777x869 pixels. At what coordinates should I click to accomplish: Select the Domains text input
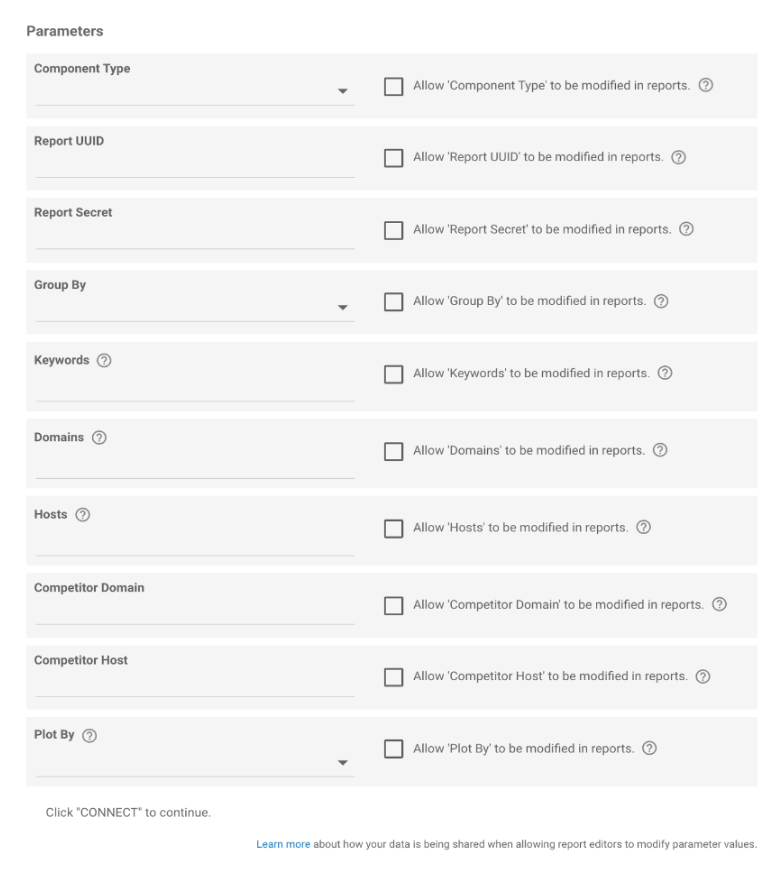point(194,466)
